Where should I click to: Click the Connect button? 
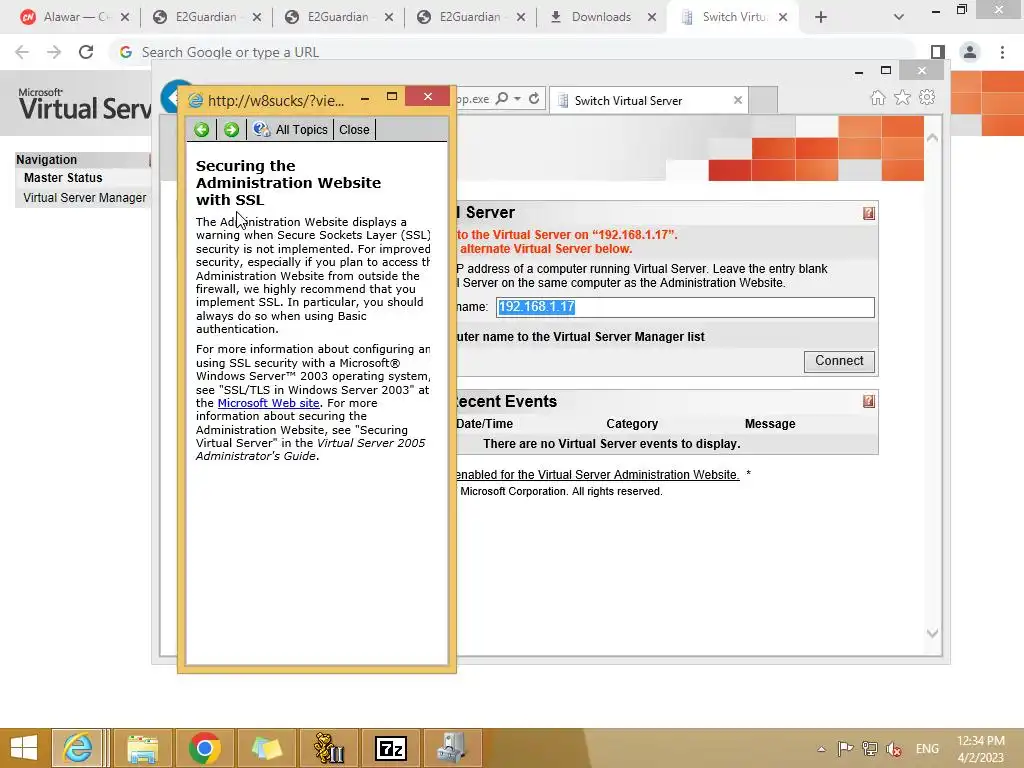pos(839,361)
